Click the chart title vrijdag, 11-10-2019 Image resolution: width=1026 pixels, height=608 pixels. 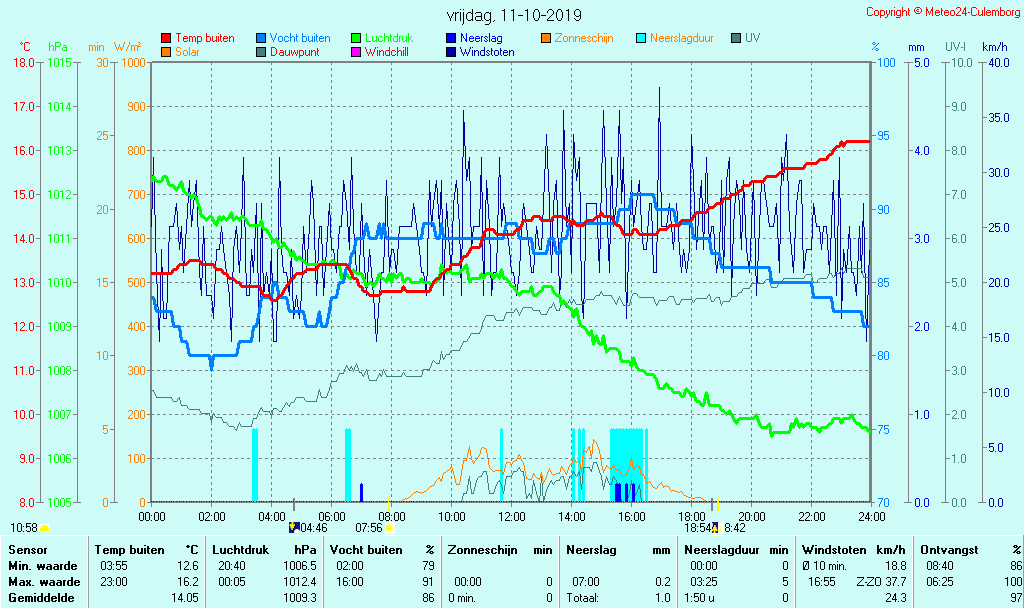click(513, 15)
